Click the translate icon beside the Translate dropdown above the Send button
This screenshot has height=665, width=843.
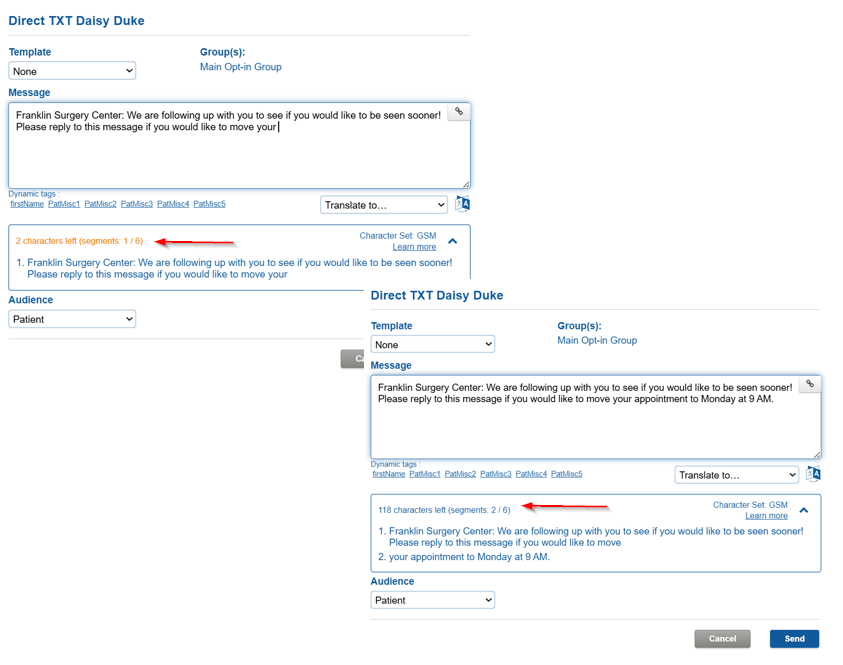click(x=813, y=474)
